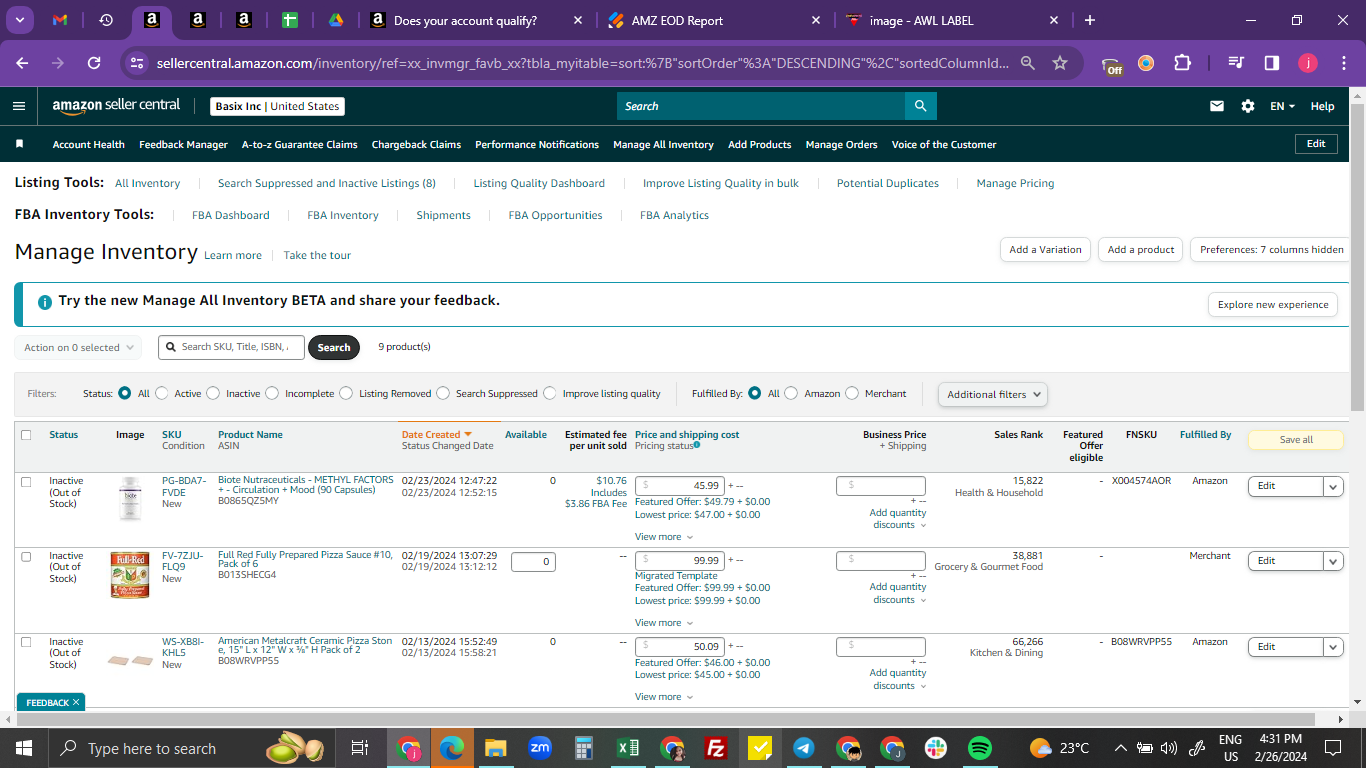Click the bookmark flag icon beside Account Health
The height and width of the screenshot is (768, 1366).
[19, 144]
